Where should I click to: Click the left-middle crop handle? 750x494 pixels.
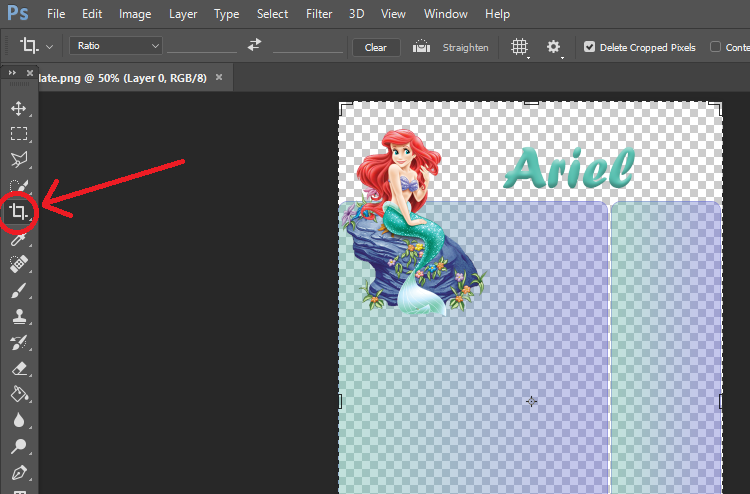340,401
